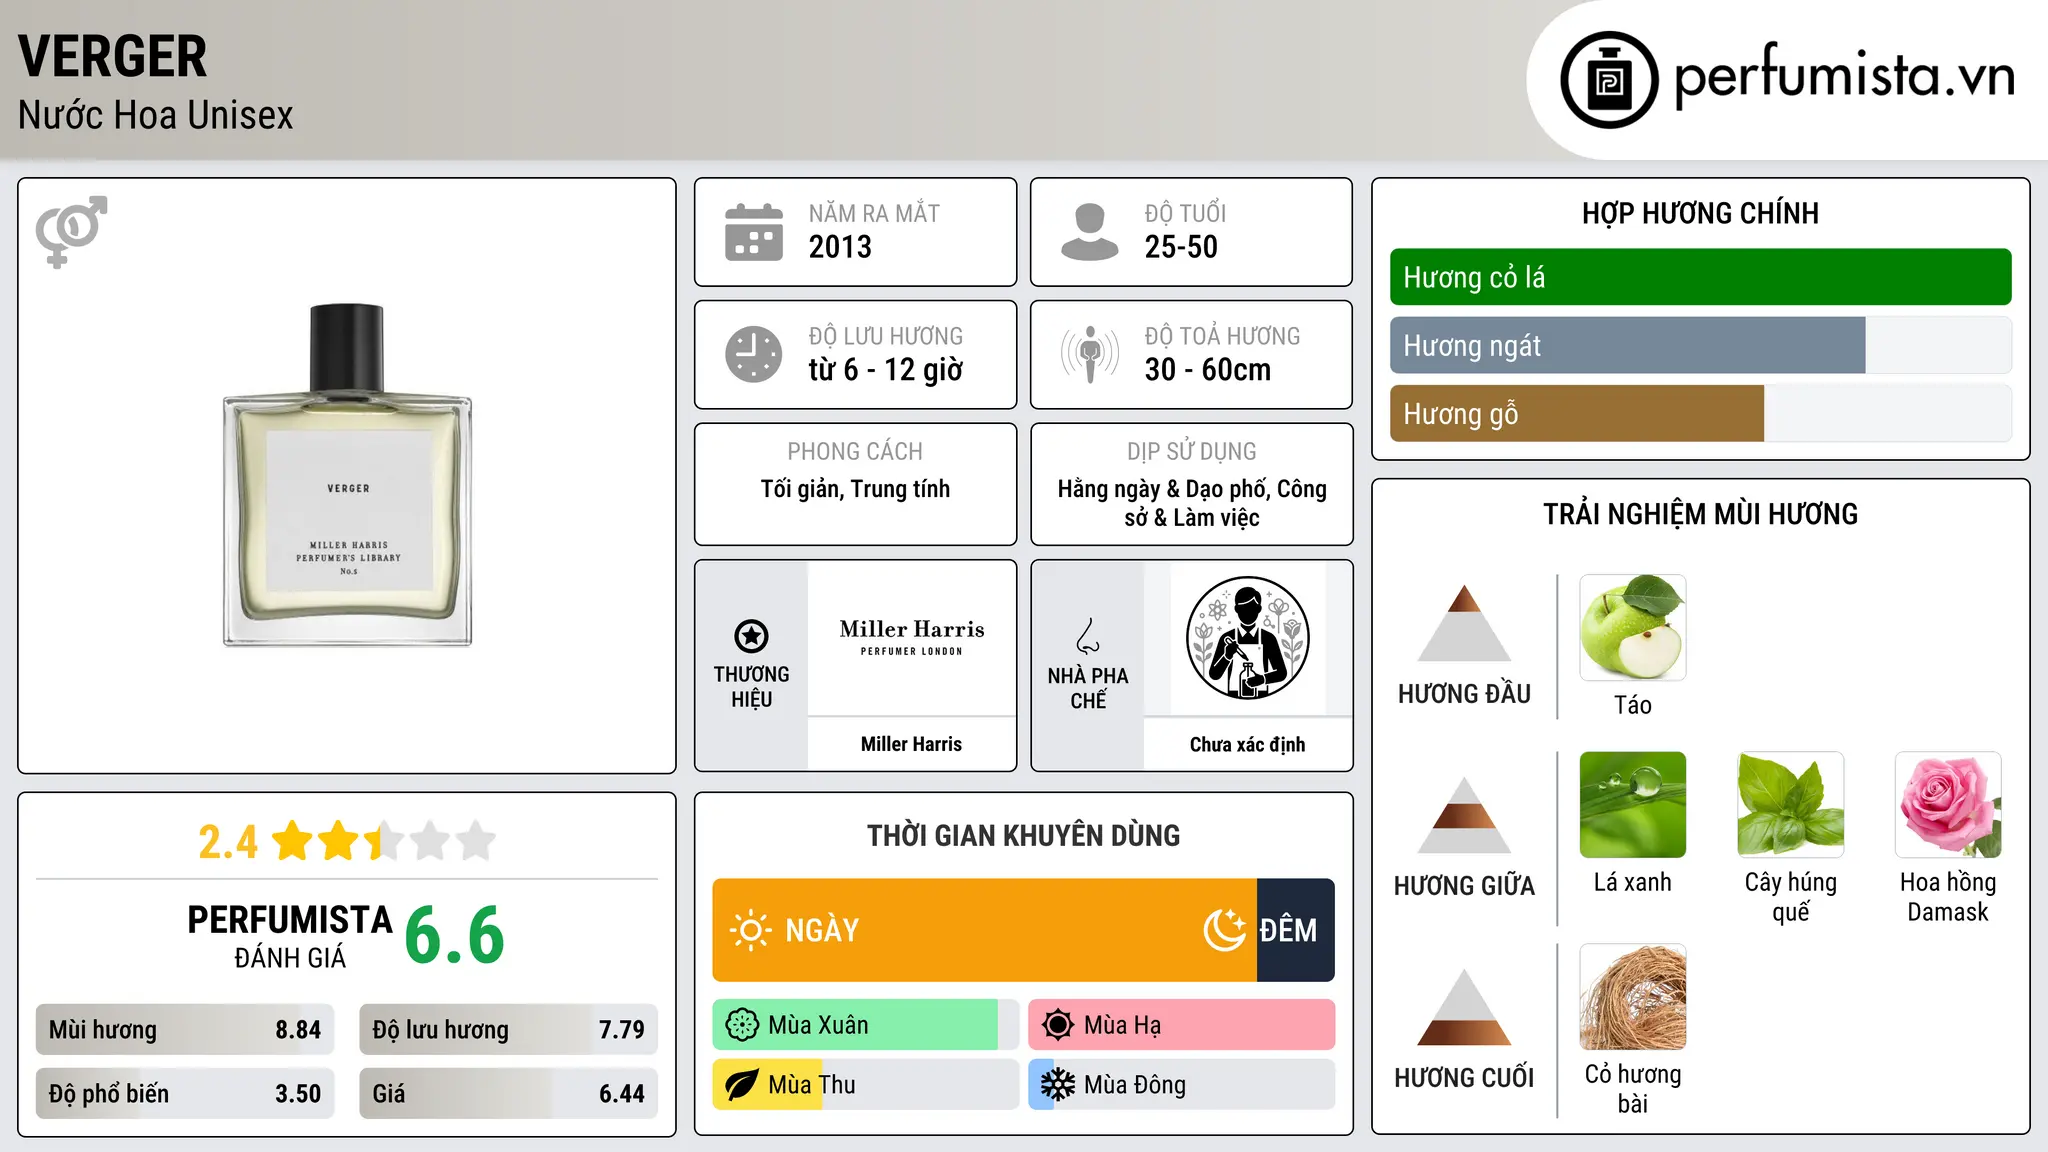Click the perfumista.vn perfume bottle logo icon
This screenshot has width=2048, height=1152.
tap(1609, 80)
